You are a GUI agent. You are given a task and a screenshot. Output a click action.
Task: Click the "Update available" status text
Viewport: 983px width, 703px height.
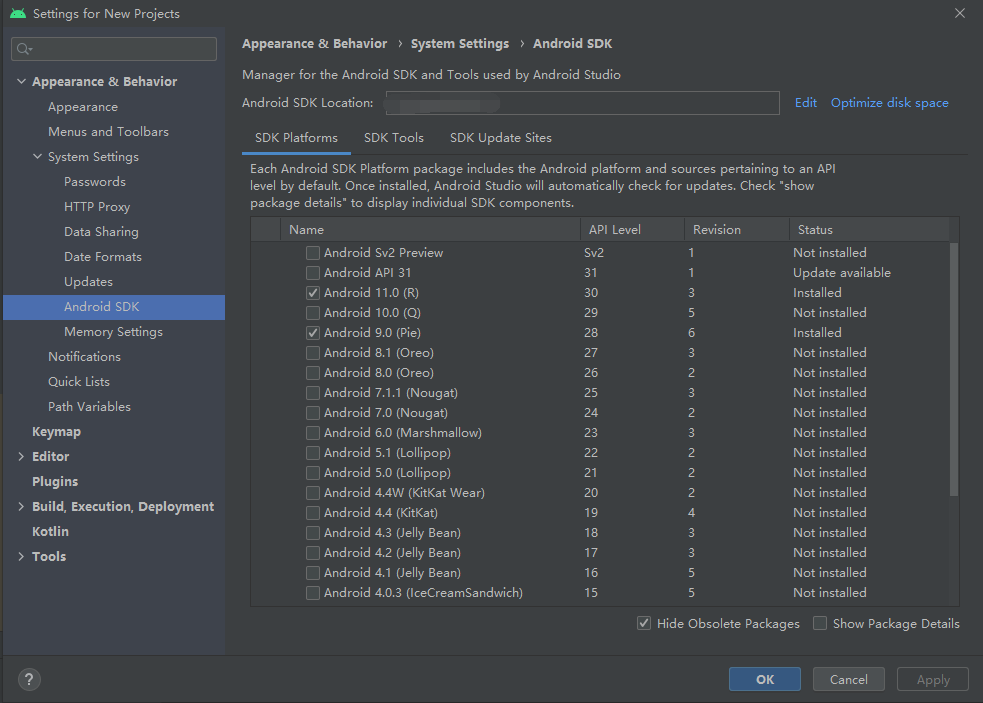click(842, 273)
